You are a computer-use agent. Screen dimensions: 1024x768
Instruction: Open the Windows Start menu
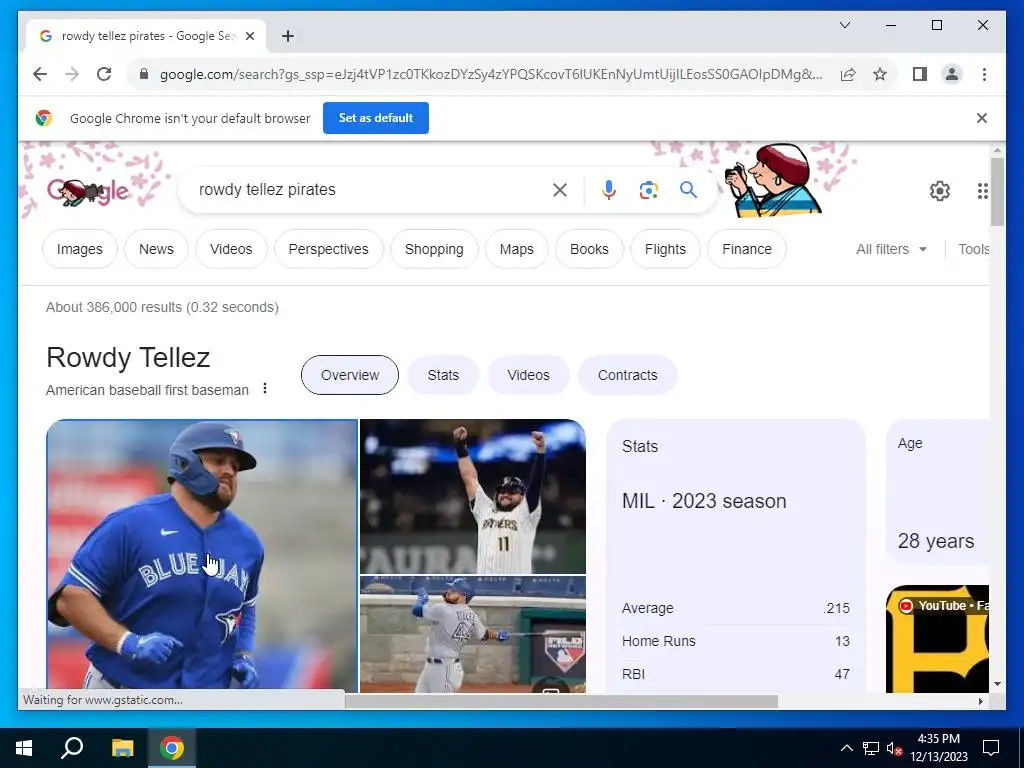coord(24,748)
